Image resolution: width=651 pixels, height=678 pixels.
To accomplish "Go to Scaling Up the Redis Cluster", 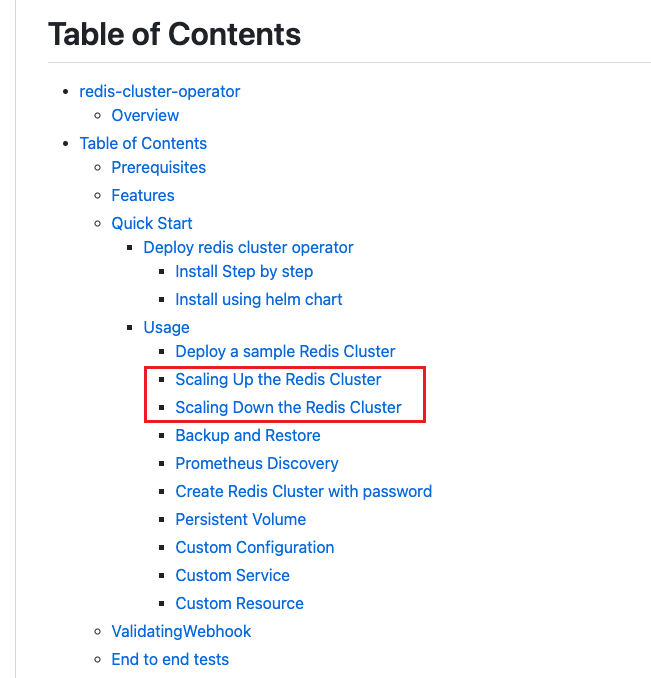I will 278,379.
